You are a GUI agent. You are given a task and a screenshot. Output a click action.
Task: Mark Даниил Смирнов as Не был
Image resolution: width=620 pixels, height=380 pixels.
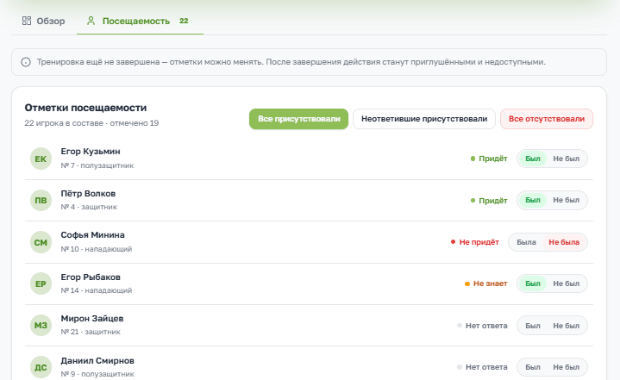pos(566,367)
